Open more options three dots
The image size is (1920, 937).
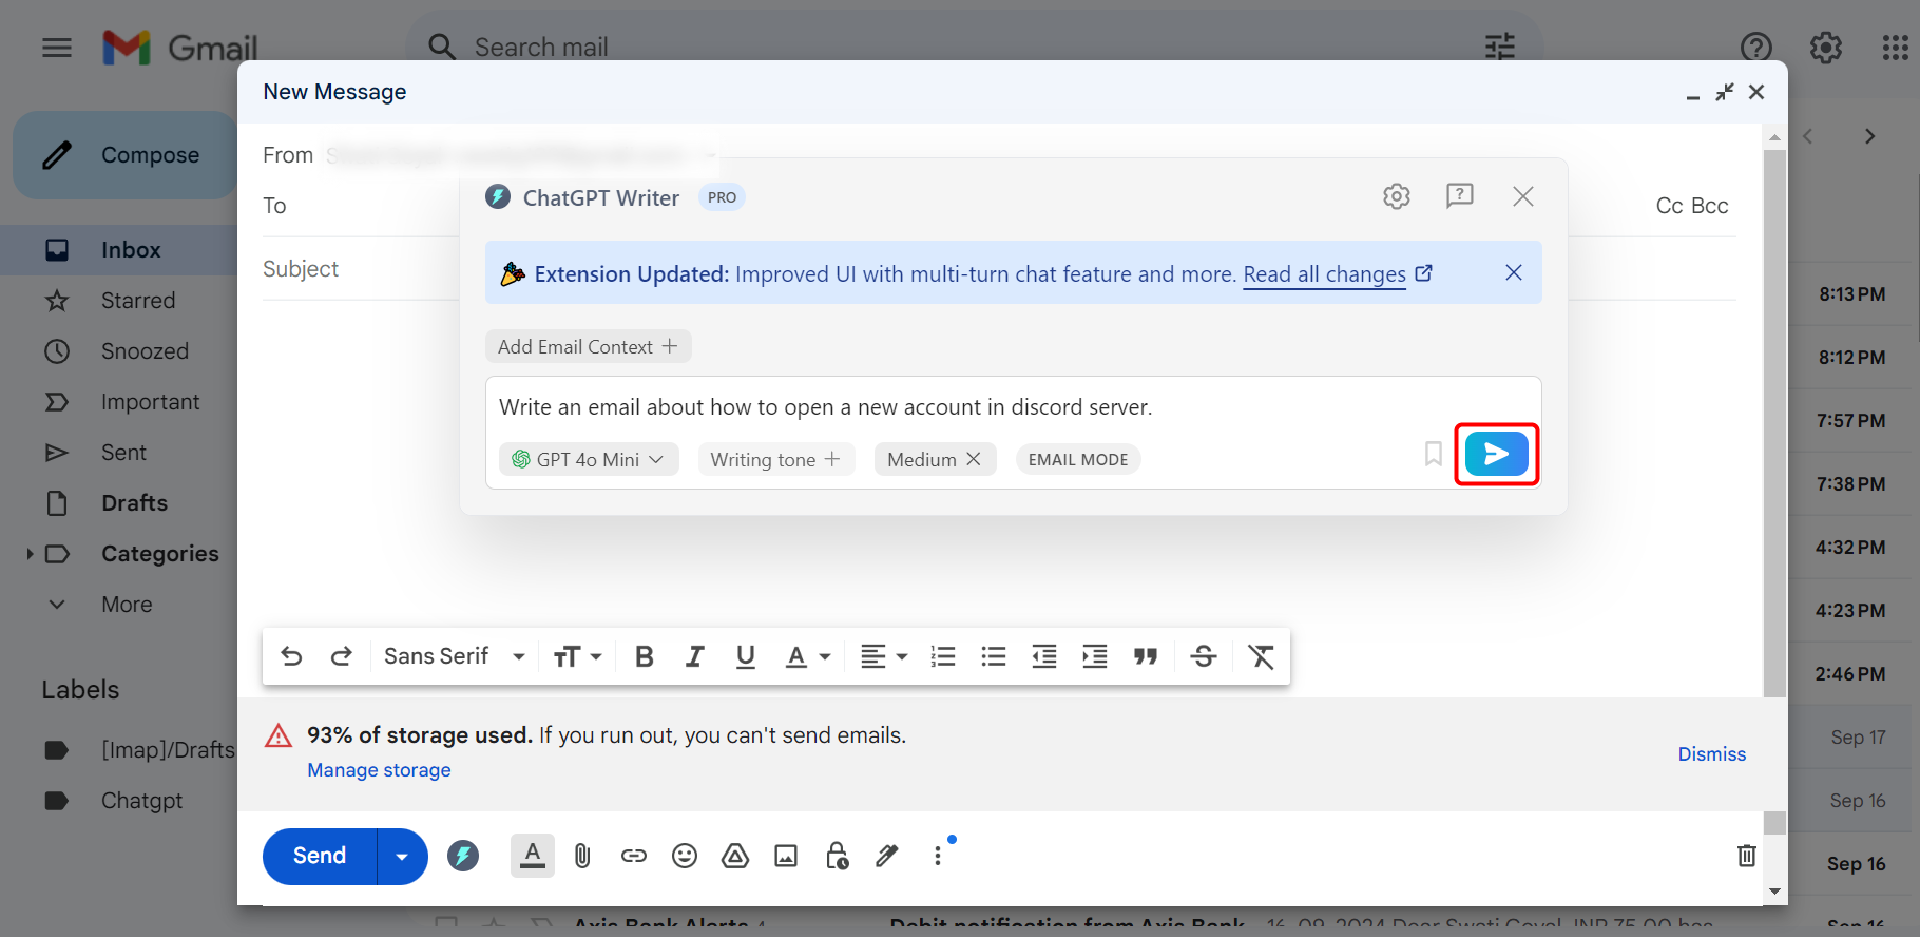938,855
